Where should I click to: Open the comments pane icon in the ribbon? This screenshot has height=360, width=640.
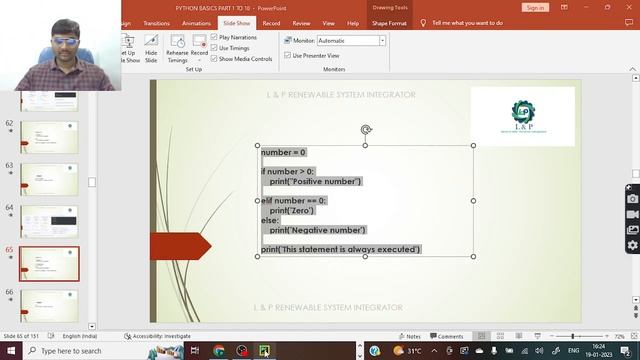coord(629,23)
